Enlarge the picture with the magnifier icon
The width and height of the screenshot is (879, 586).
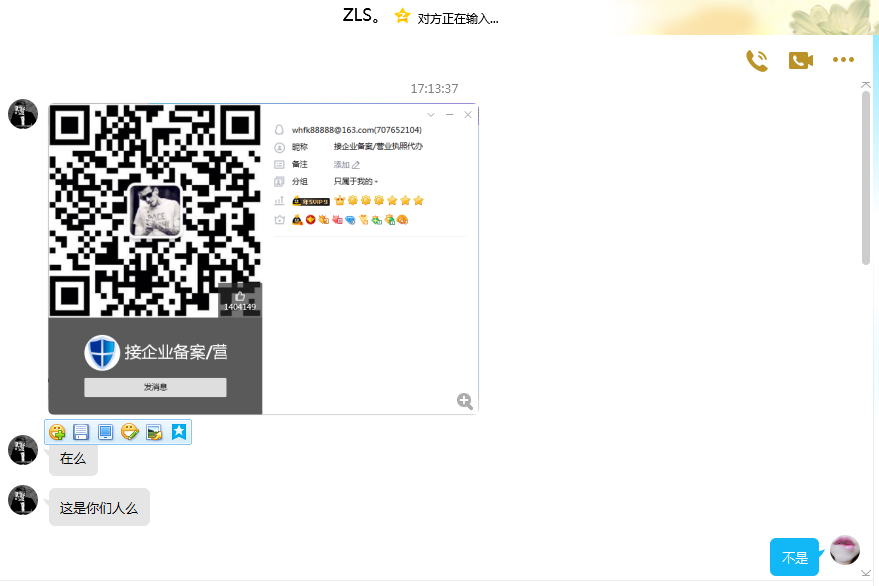(465, 401)
